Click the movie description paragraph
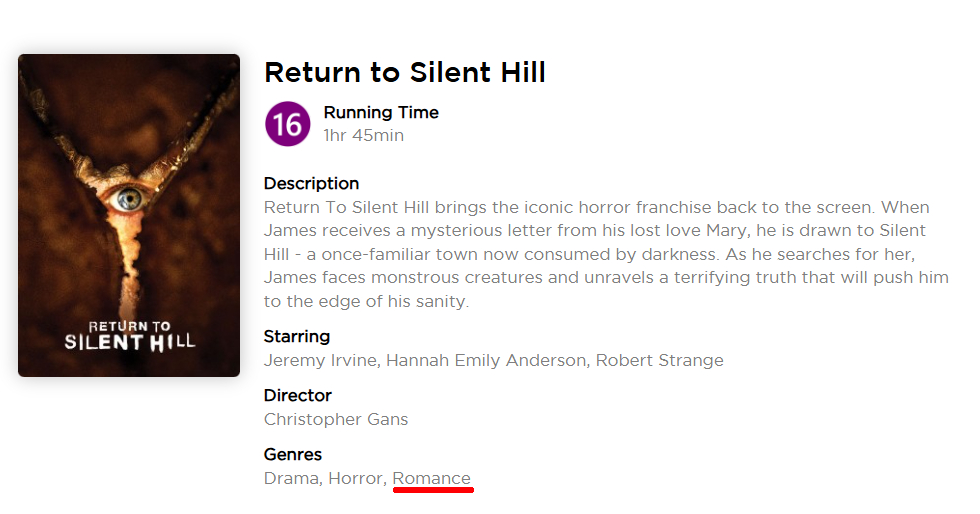 click(x=605, y=254)
